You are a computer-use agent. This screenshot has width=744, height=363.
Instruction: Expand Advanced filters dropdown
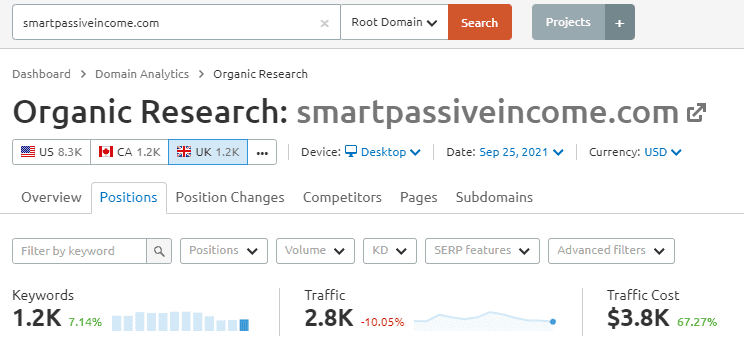[x=611, y=251]
